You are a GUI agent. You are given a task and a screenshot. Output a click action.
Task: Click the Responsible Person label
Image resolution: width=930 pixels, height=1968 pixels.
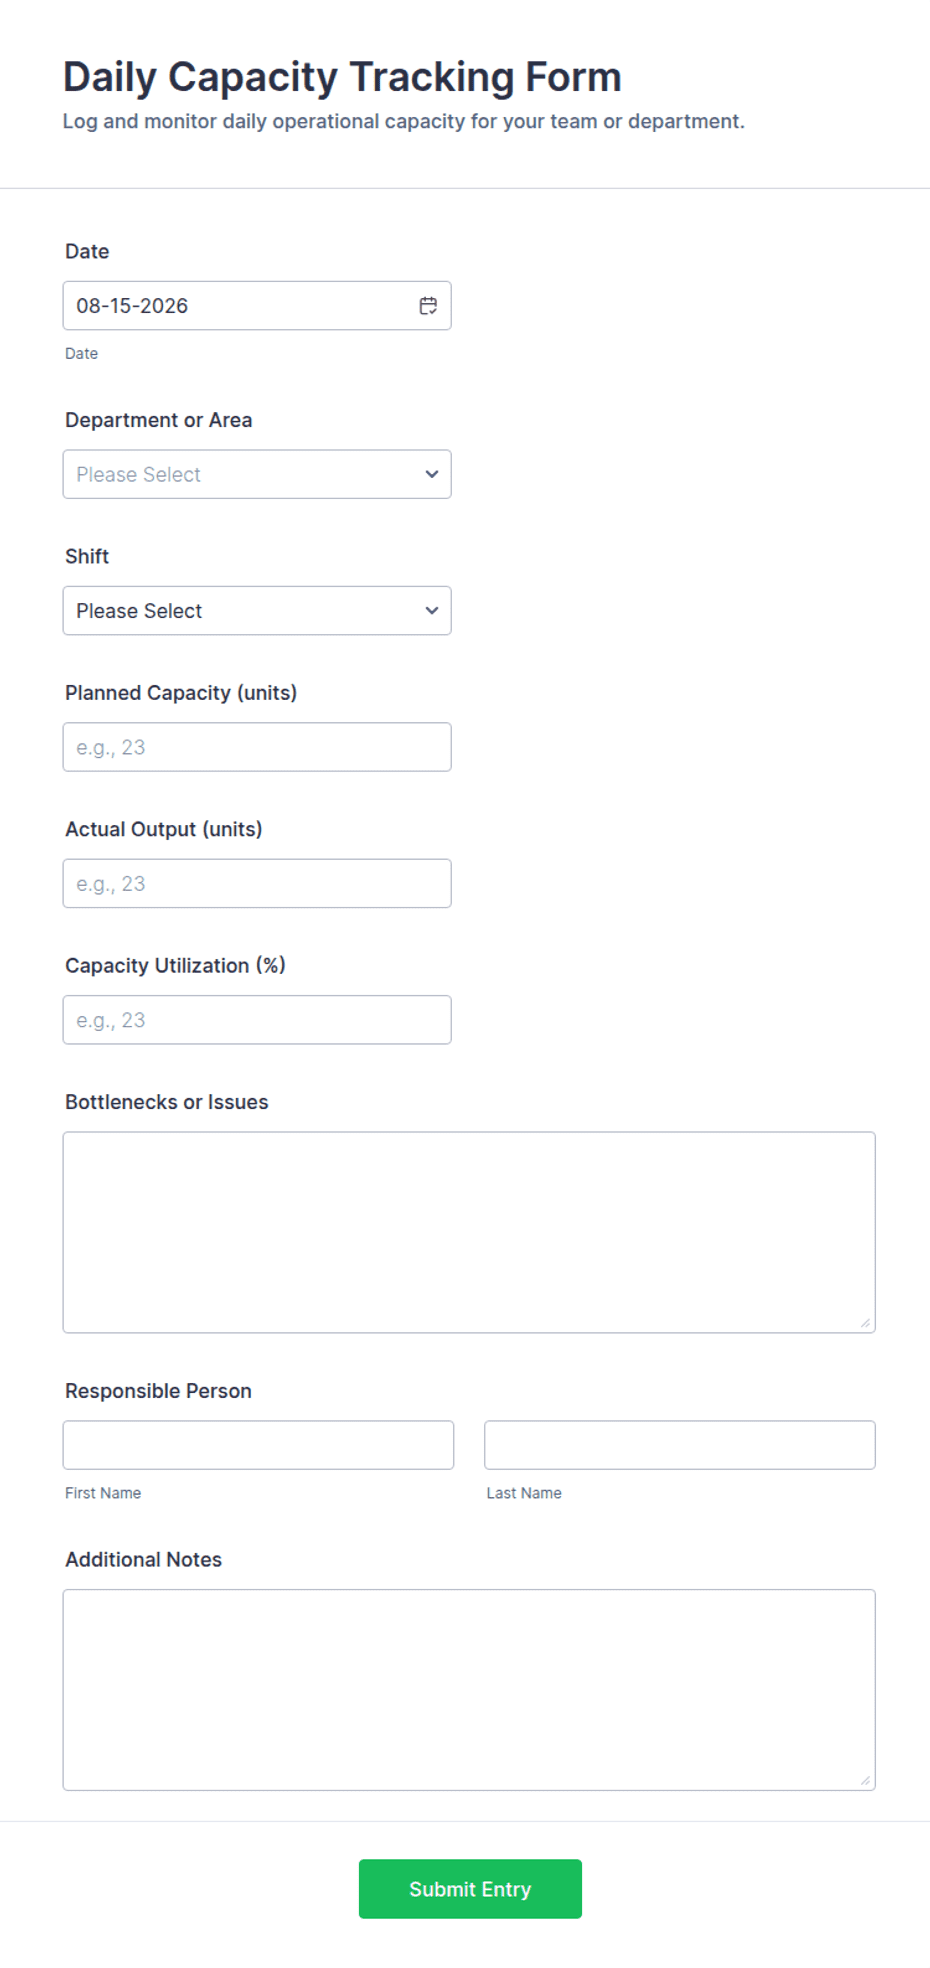click(158, 1391)
